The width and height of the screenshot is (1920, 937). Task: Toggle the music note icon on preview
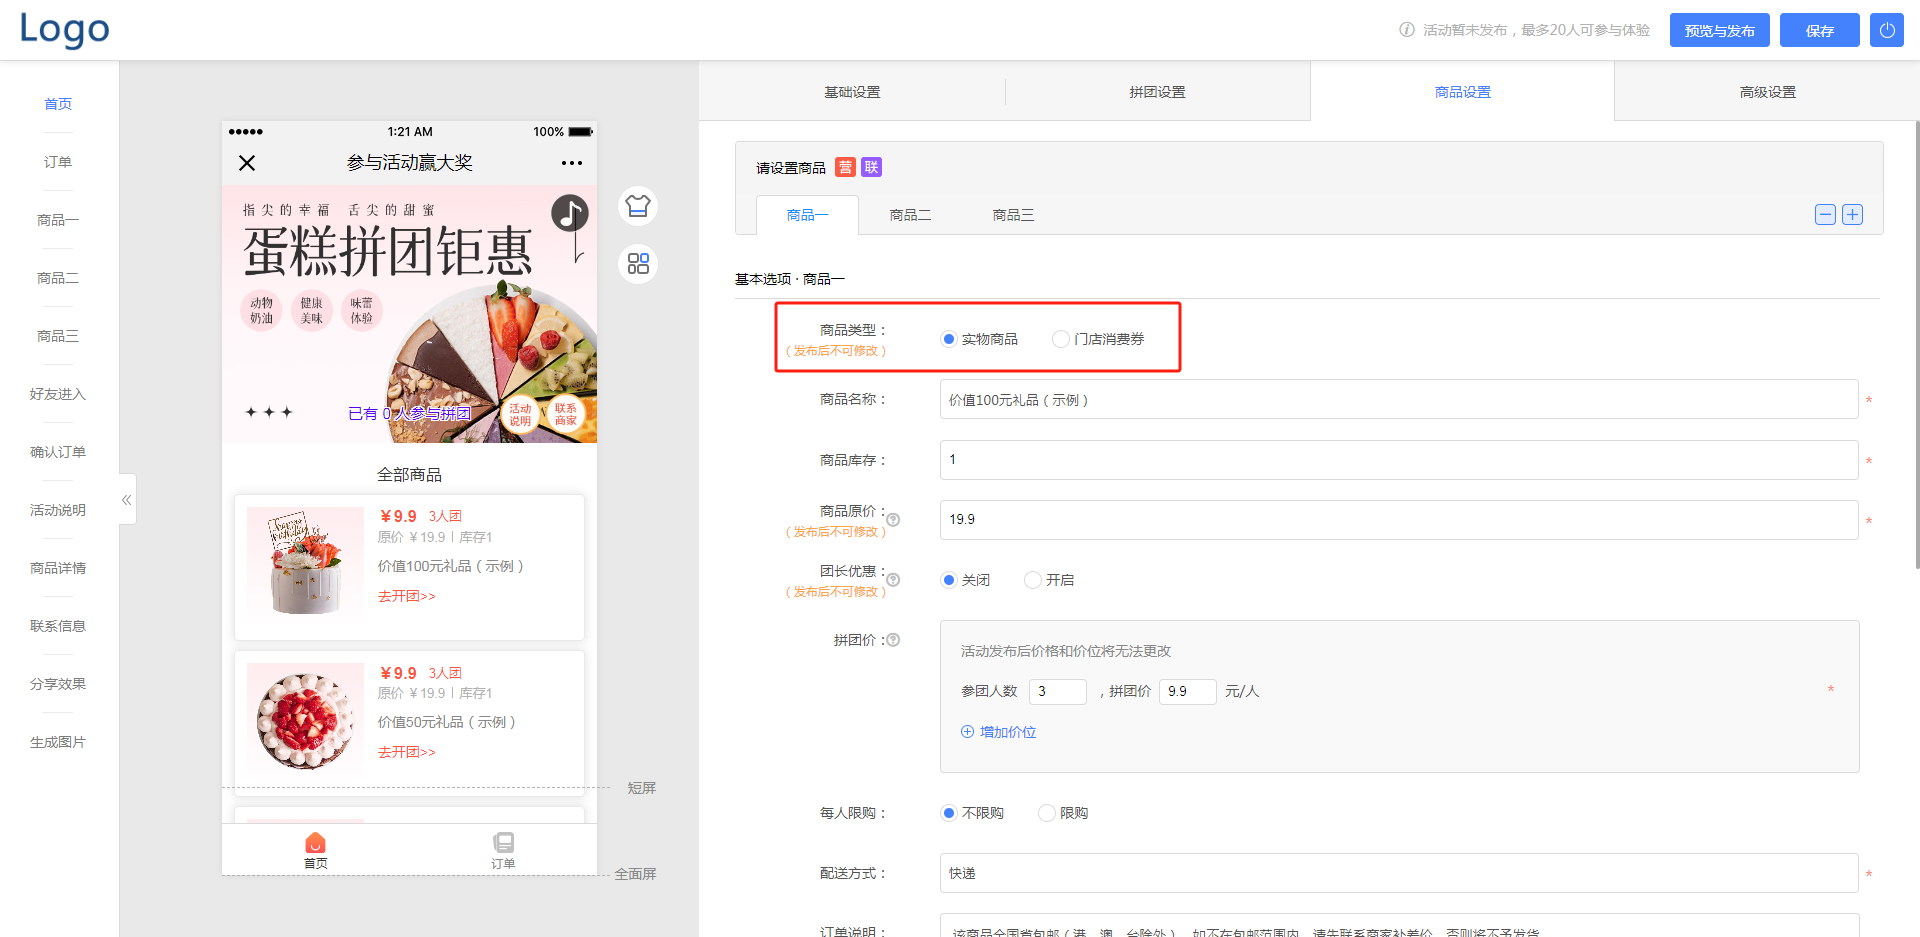tap(570, 212)
